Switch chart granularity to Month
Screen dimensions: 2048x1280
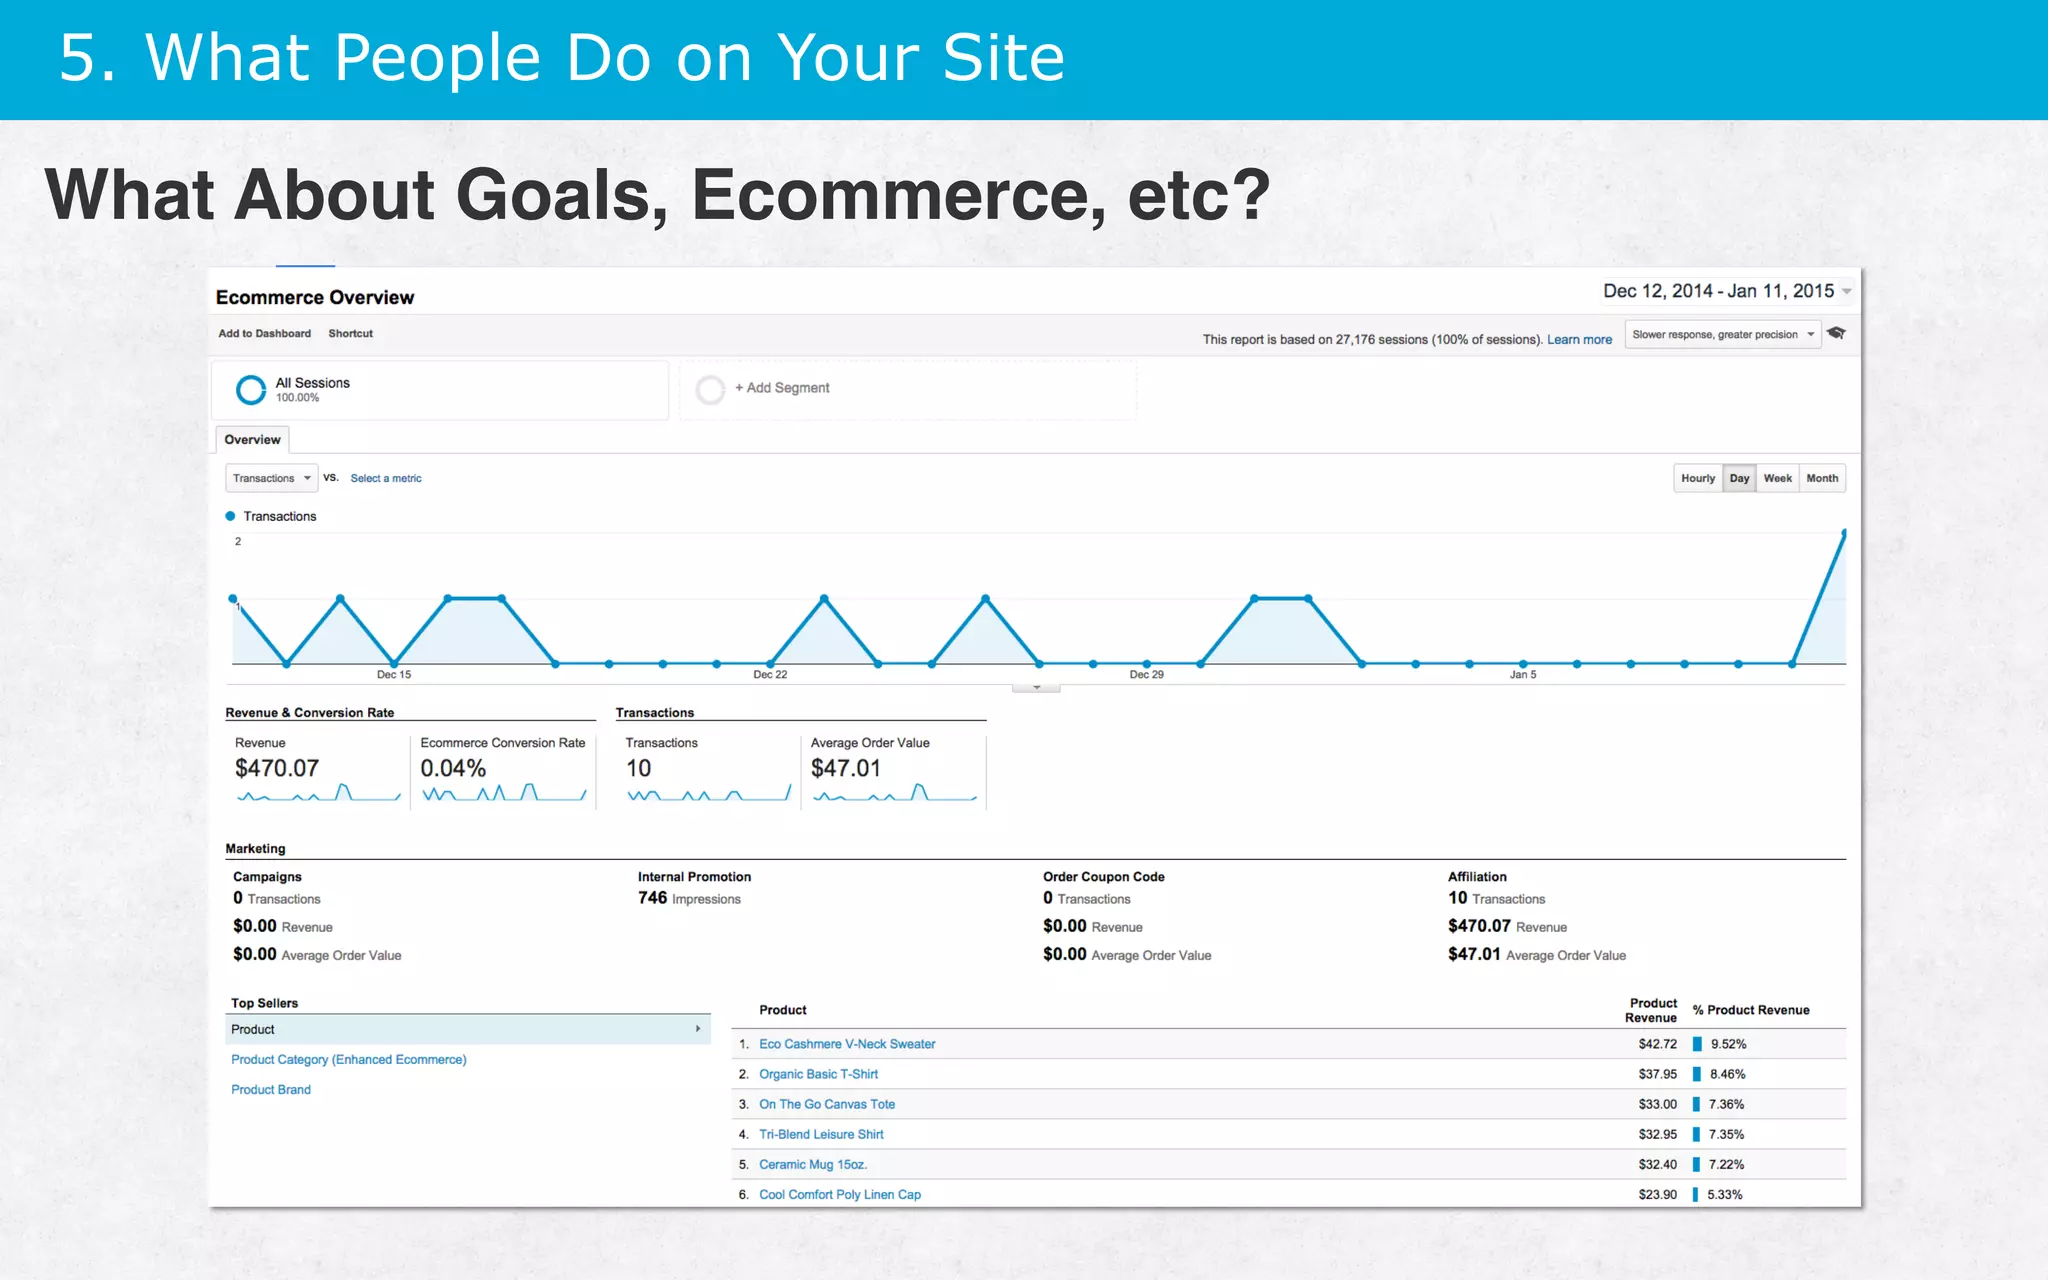coord(1821,478)
